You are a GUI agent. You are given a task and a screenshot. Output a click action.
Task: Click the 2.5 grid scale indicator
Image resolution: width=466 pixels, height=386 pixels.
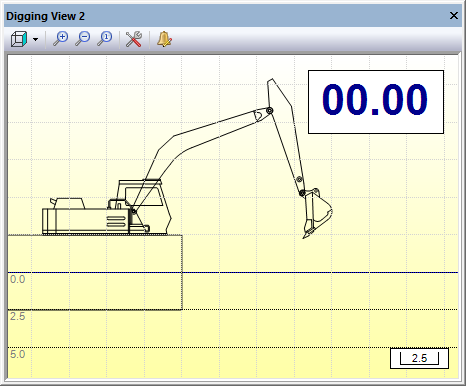(419, 358)
